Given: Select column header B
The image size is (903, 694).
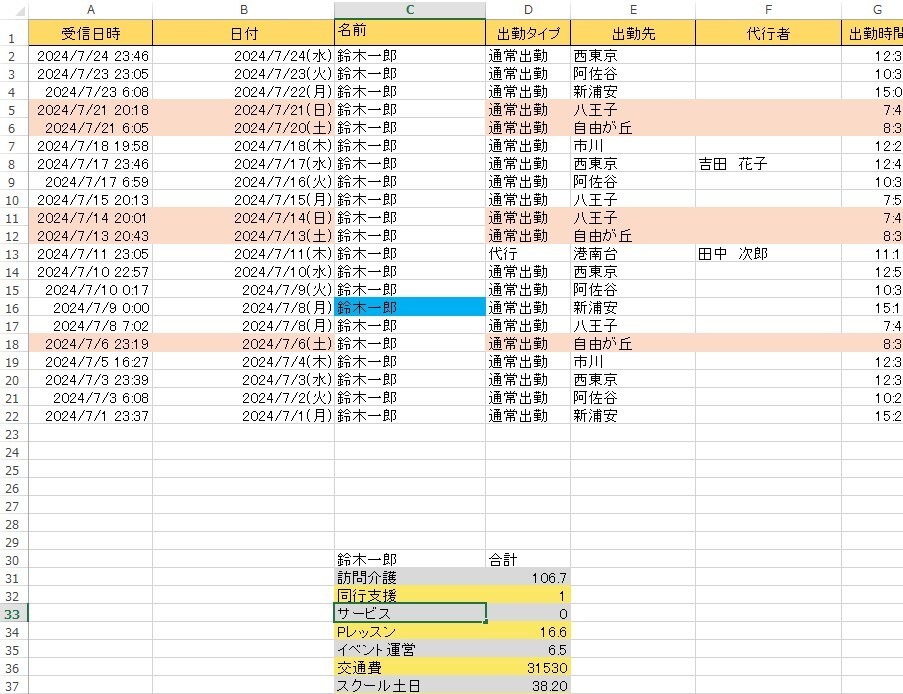Looking at the screenshot, I should (244, 9).
